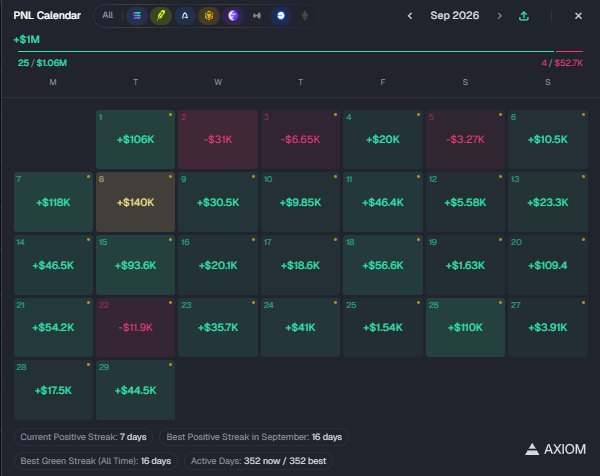
Task: Click the +$1M total PNL value
Action: click(x=27, y=39)
